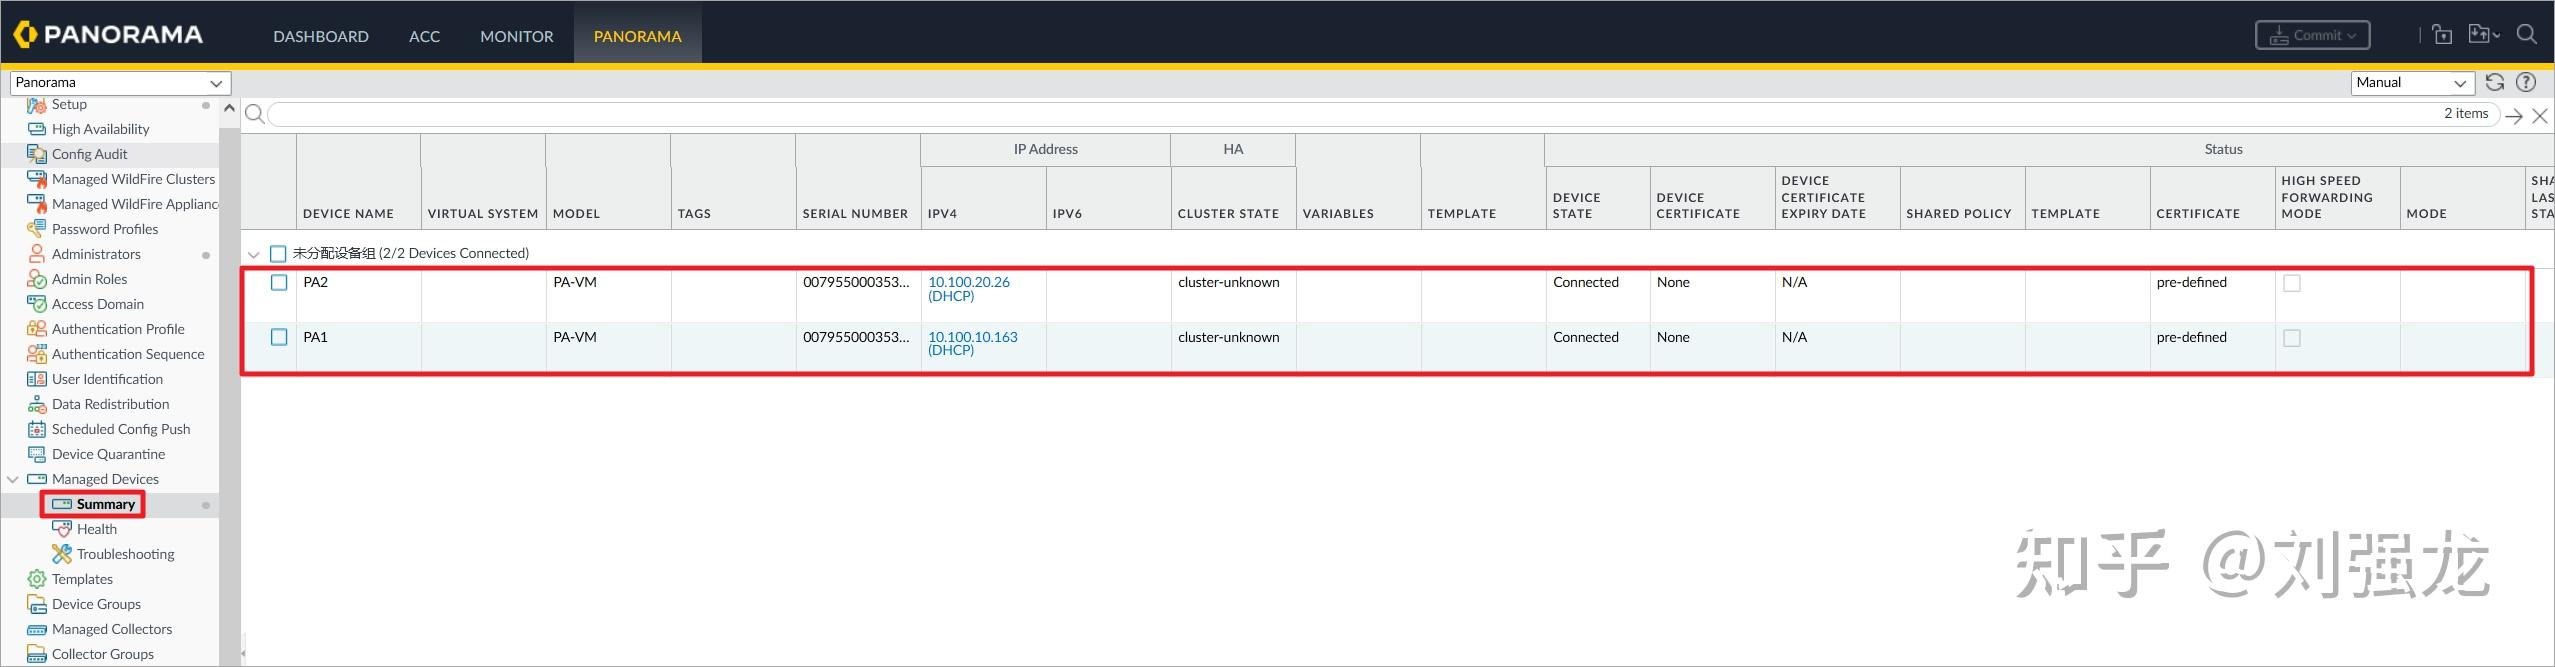Click the PA2 device name cell
Screen dimensions: 2555x667
point(315,283)
